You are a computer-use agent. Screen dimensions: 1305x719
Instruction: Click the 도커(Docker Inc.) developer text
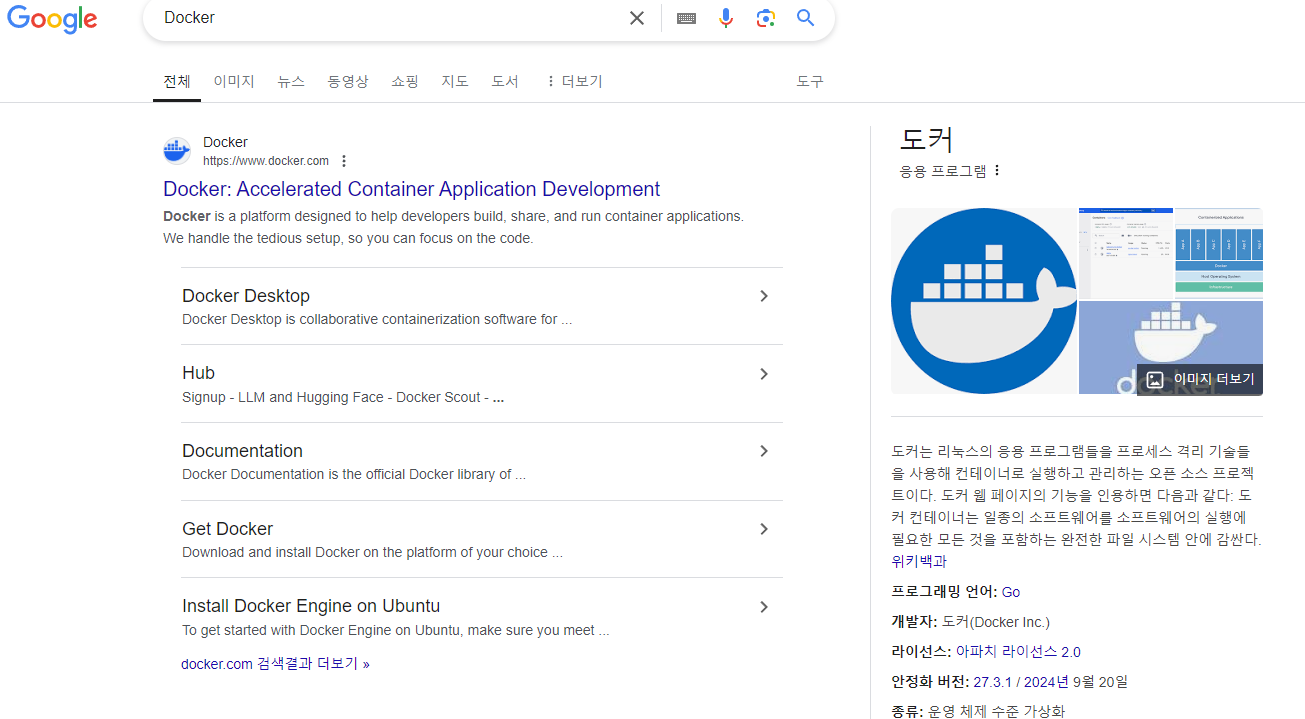996,622
